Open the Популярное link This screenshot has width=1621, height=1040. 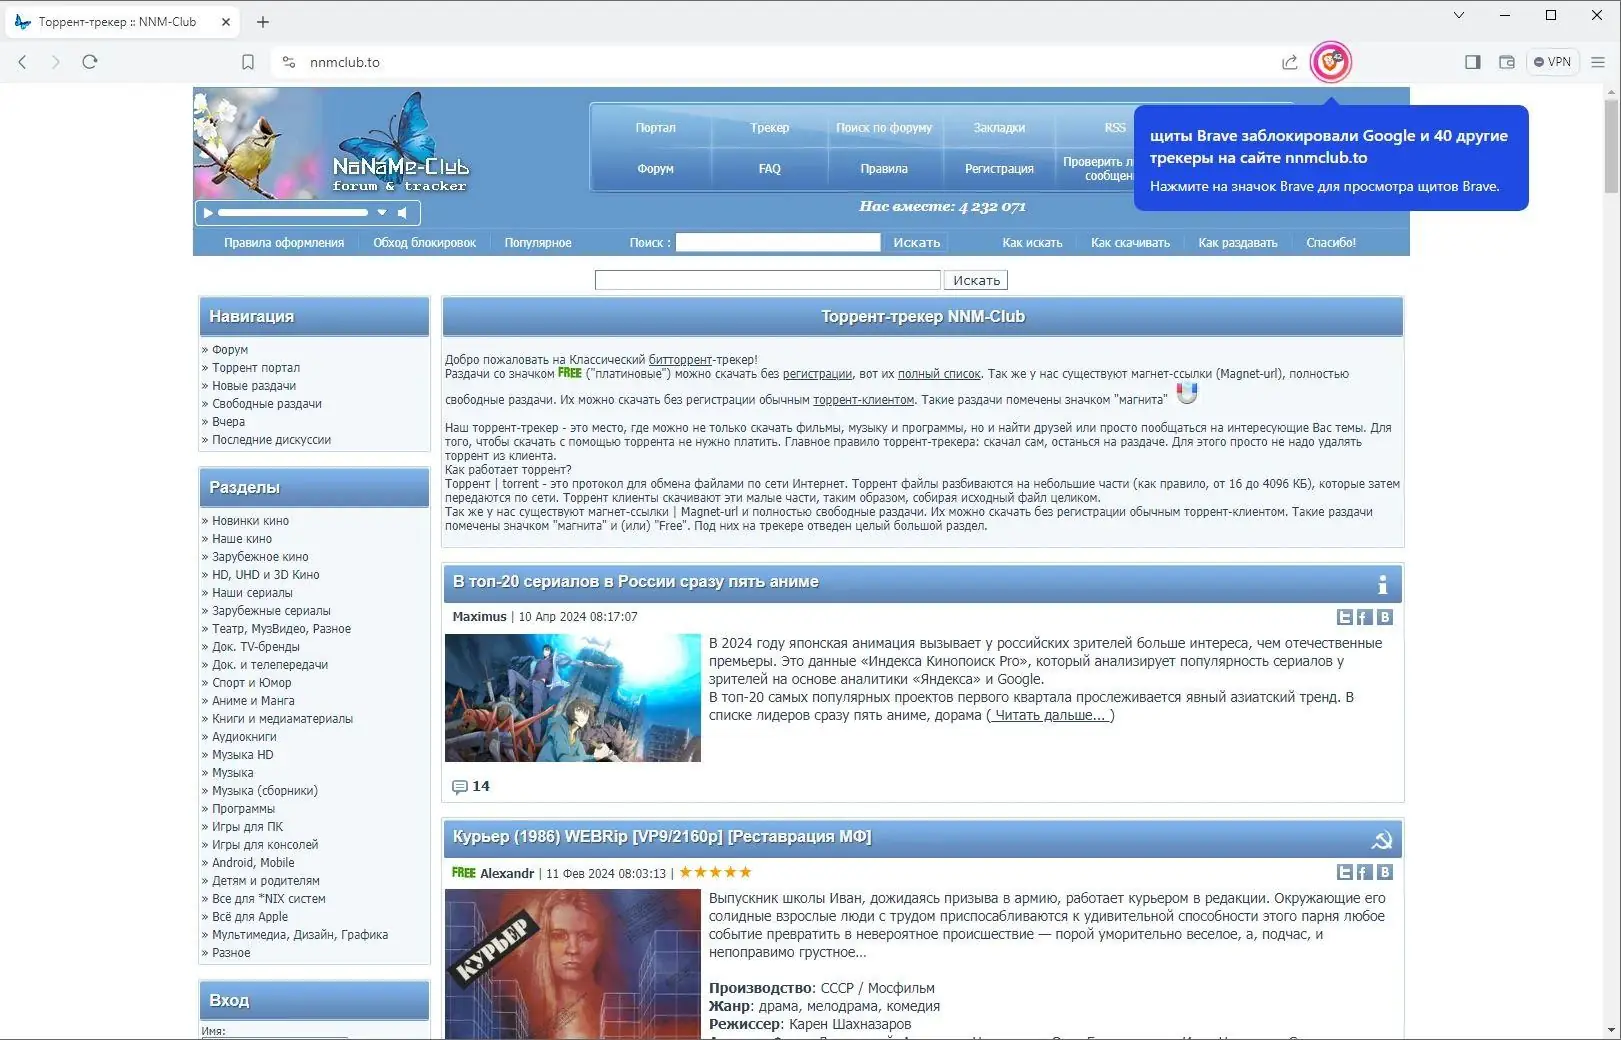(538, 243)
